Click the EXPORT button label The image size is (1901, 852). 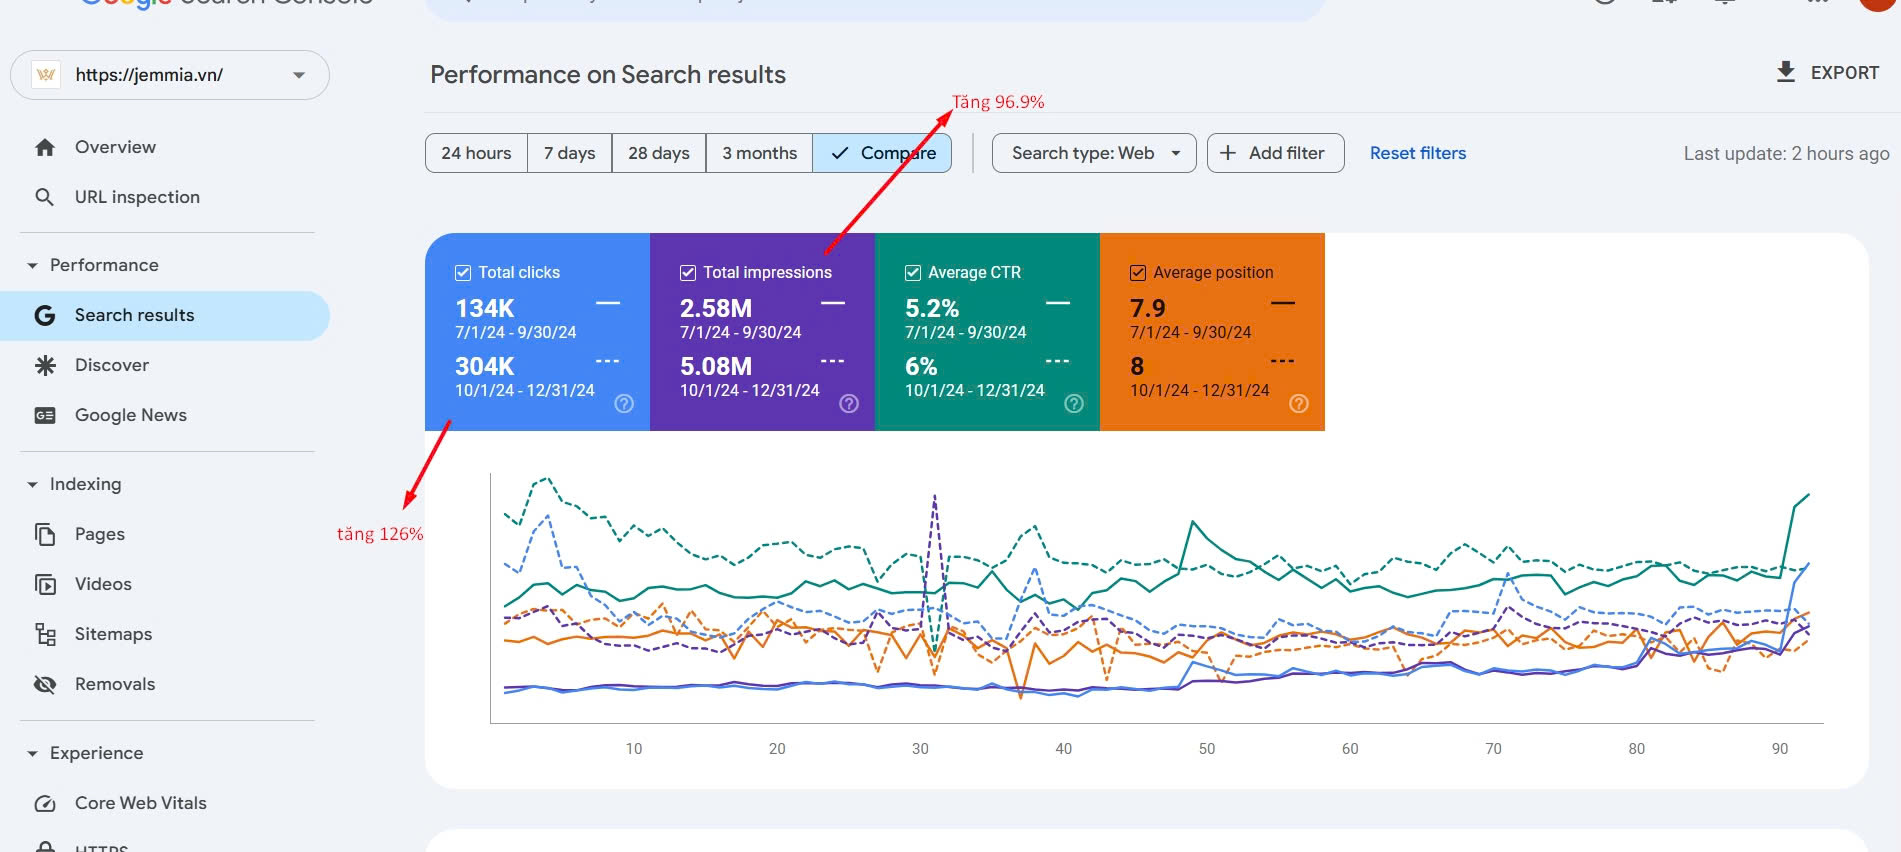(x=1845, y=73)
